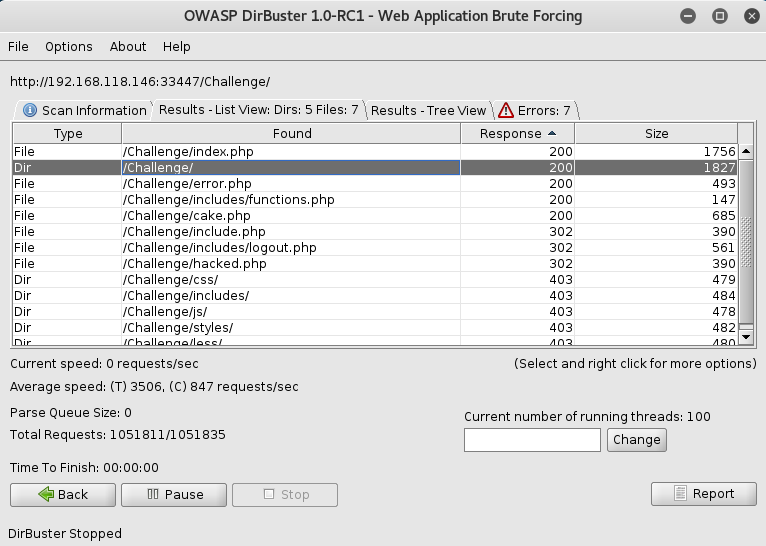
Task: Click the scroll down arrow of results list
Action: tap(746, 336)
